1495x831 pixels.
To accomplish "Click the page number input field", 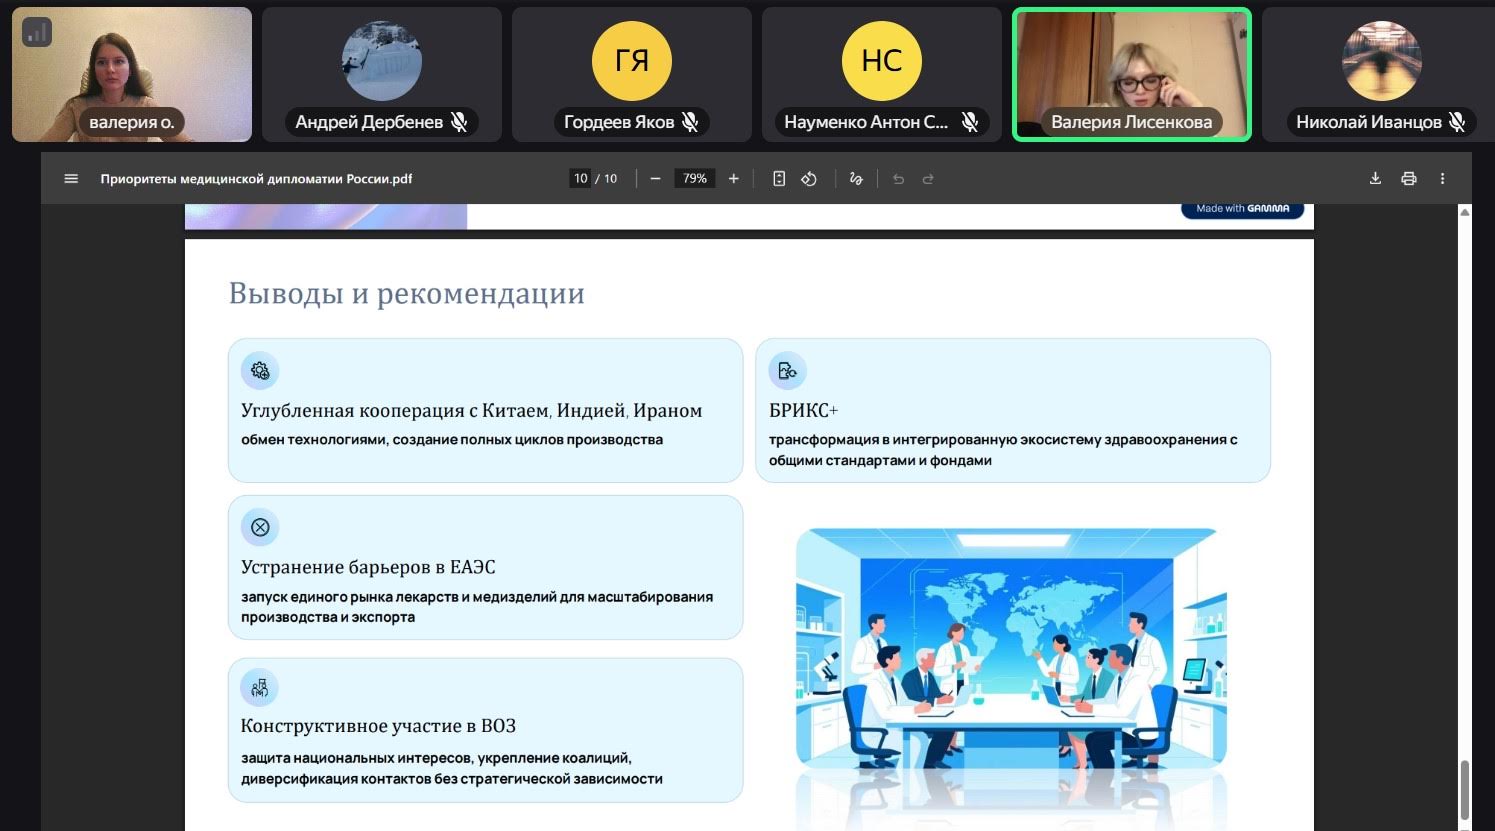I will coord(580,179).
